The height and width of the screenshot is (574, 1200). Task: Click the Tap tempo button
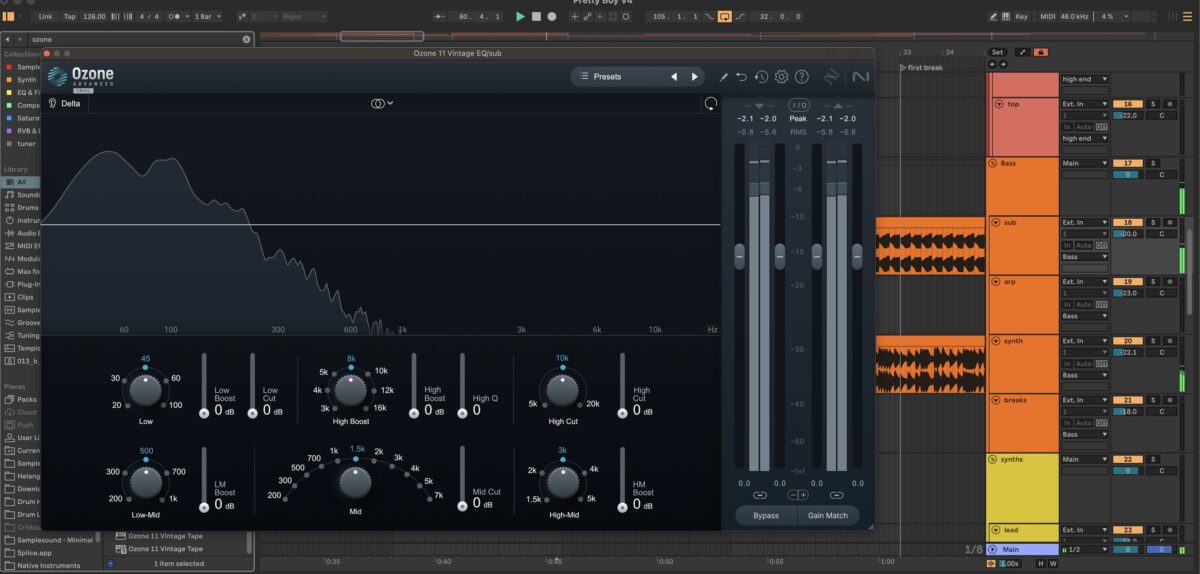pyautogui.click(x=69, y=17)
